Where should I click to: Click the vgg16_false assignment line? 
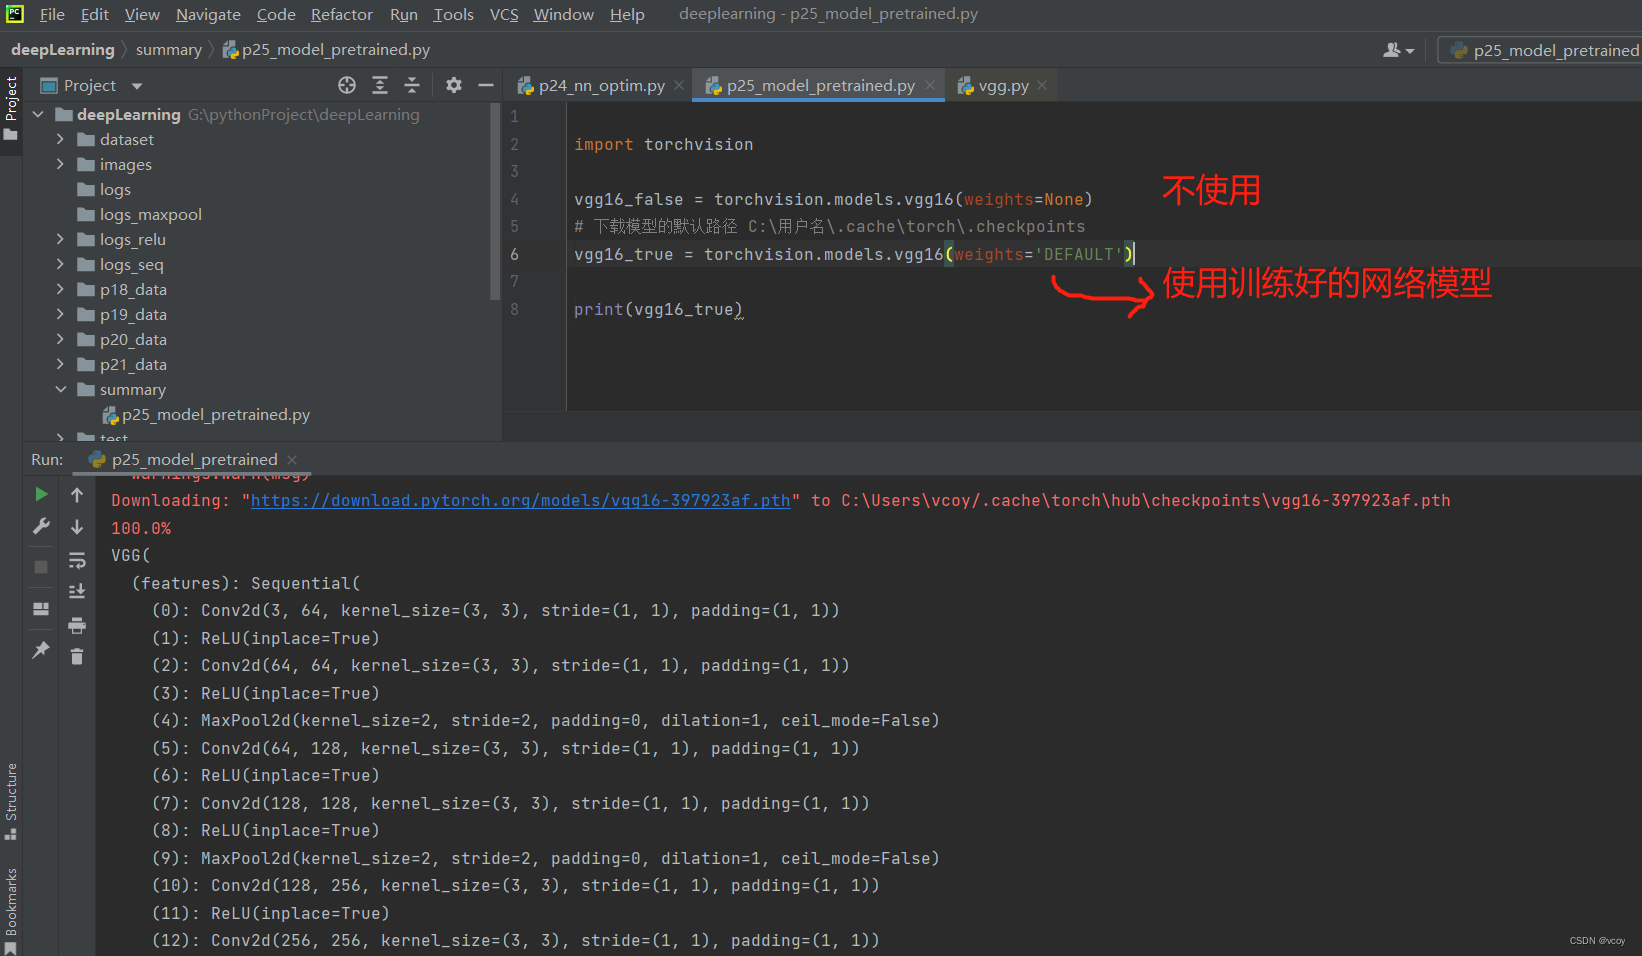tap(833, 199)
